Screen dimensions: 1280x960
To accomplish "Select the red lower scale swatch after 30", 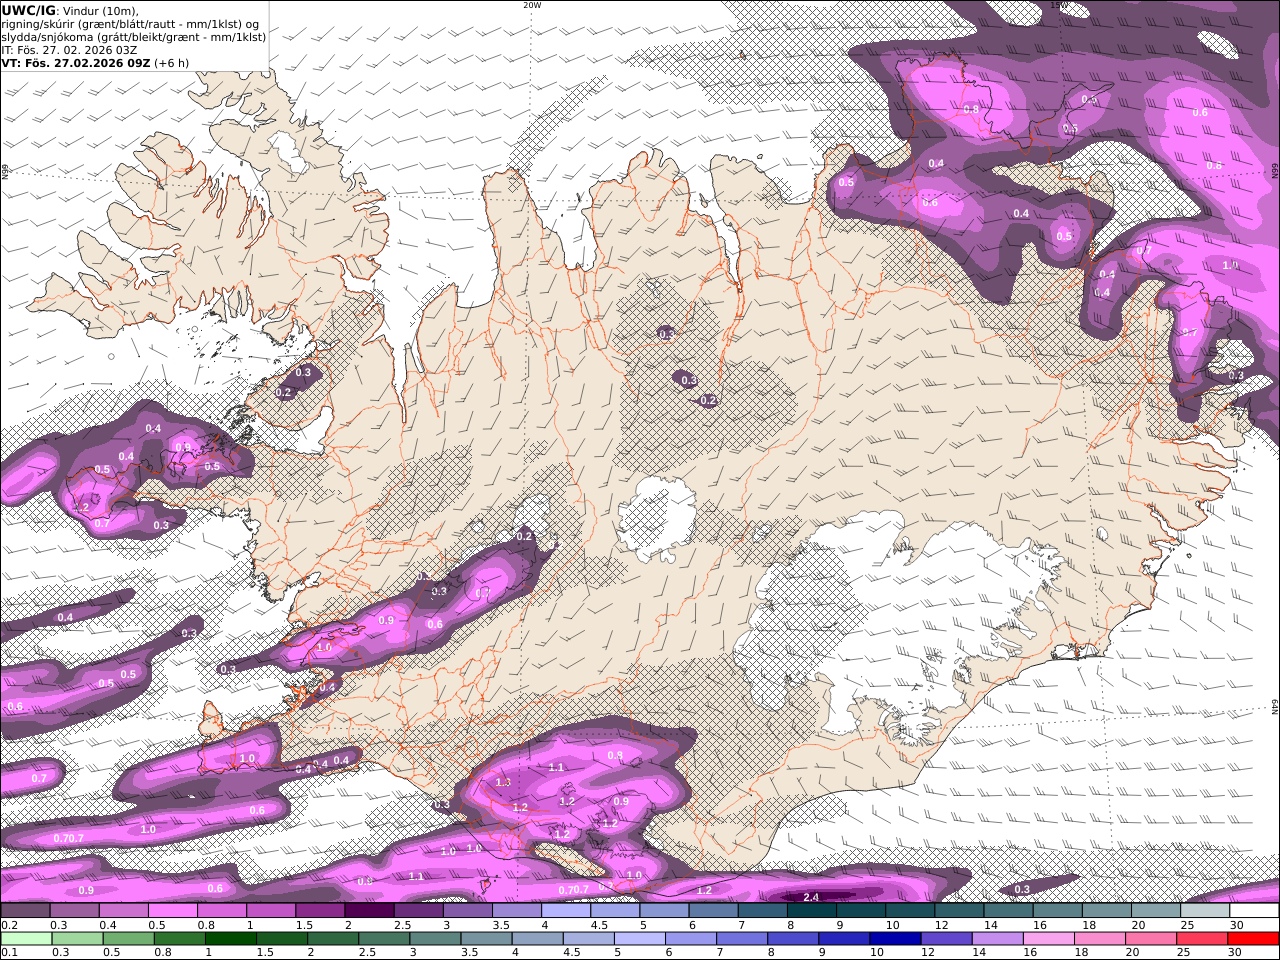I will coord(1253,939).
